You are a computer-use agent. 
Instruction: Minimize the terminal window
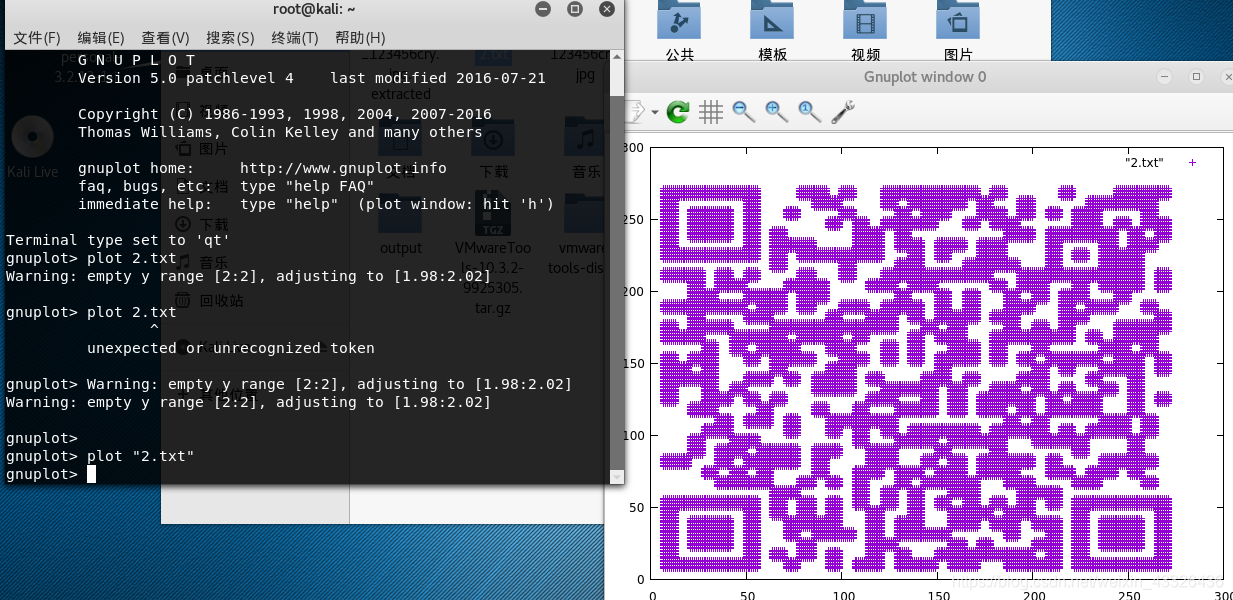click(542, 9)
